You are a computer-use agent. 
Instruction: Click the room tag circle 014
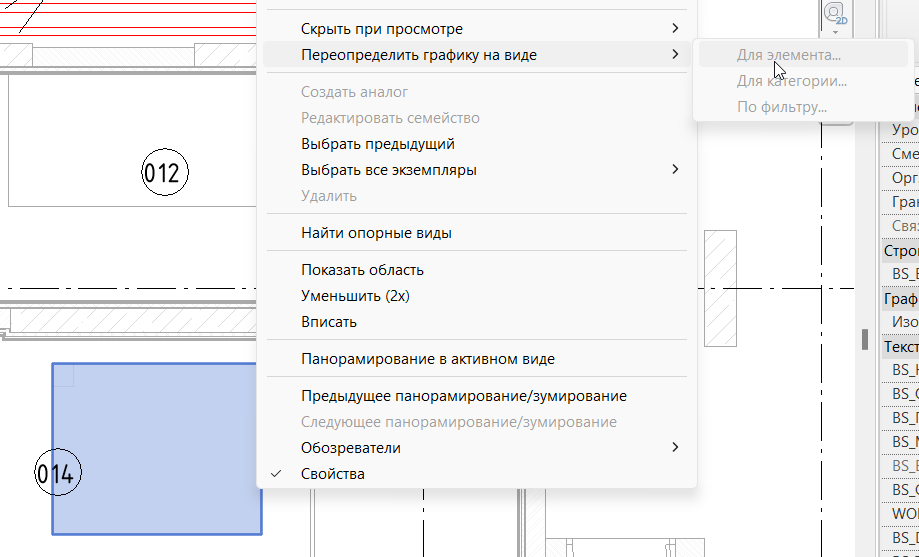(x=57, y=472)
